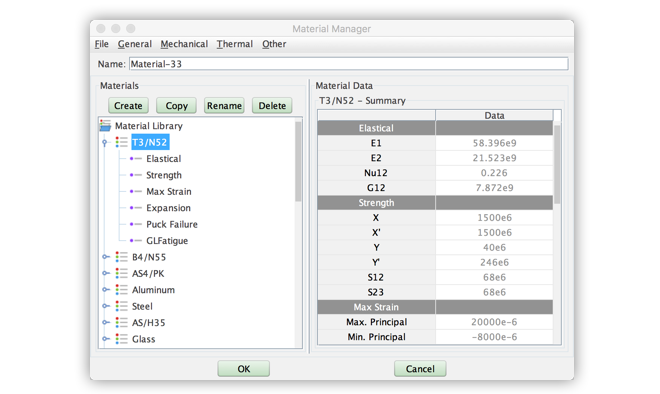Click the Delete button
This screenshot has width=660, height=394.
[x=272, y=106]
